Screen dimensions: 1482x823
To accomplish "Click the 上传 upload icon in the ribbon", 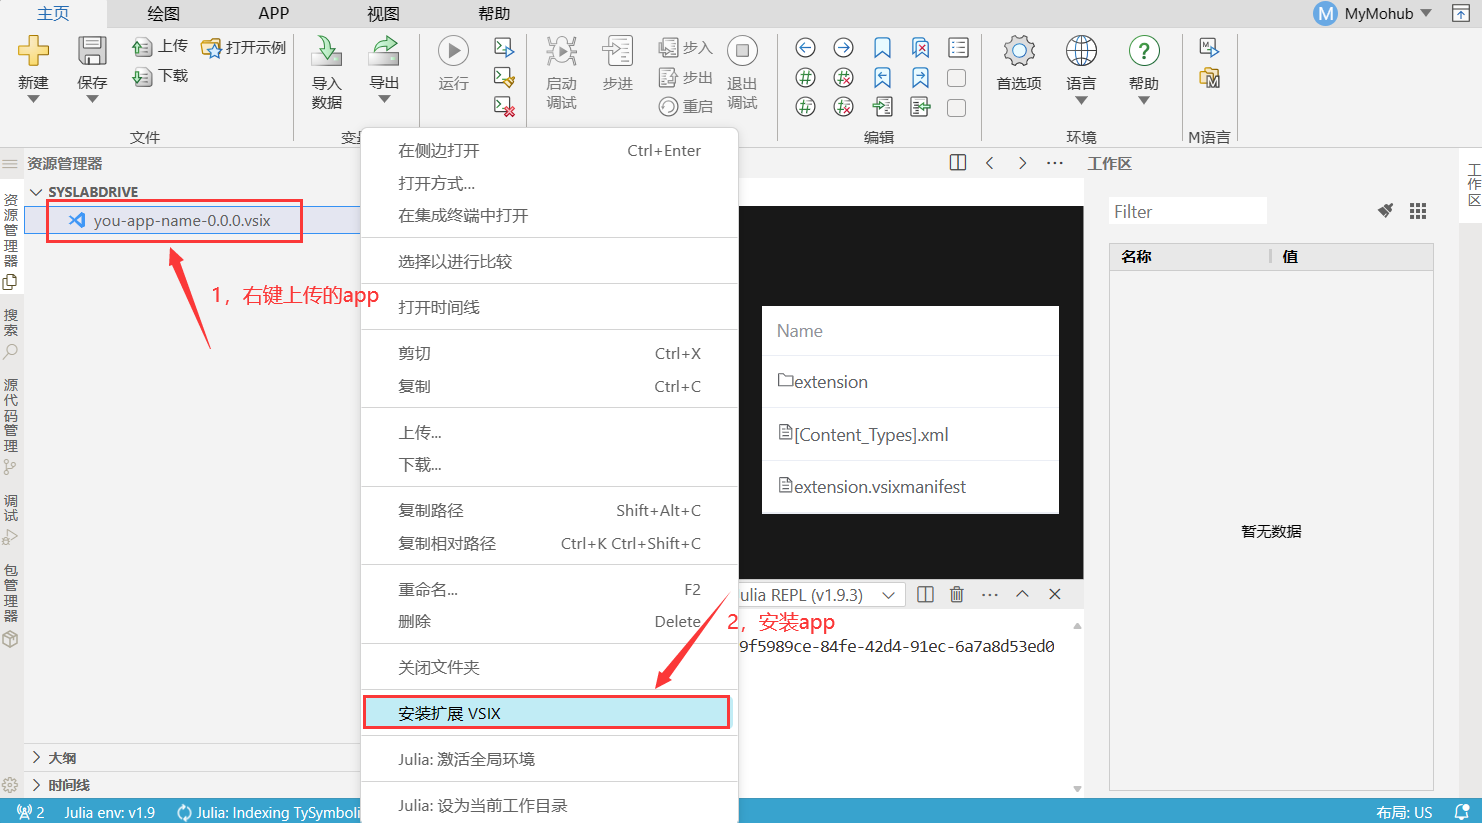I will click(x=142, y=47).
